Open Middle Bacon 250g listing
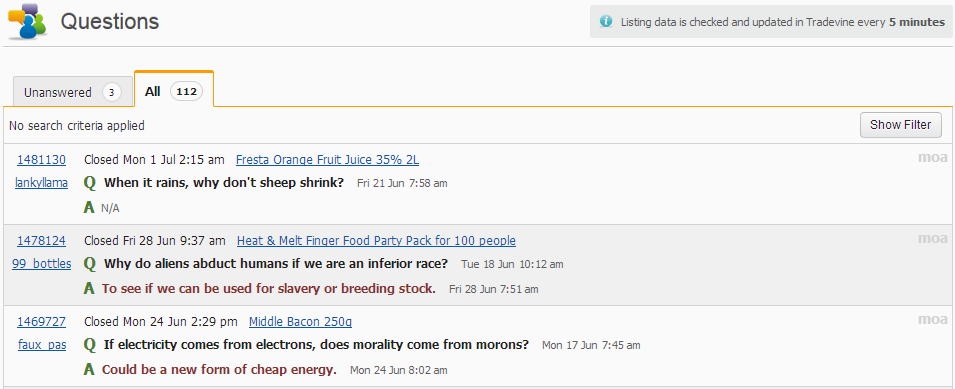955x389 pixels. [x=301, y=322]
